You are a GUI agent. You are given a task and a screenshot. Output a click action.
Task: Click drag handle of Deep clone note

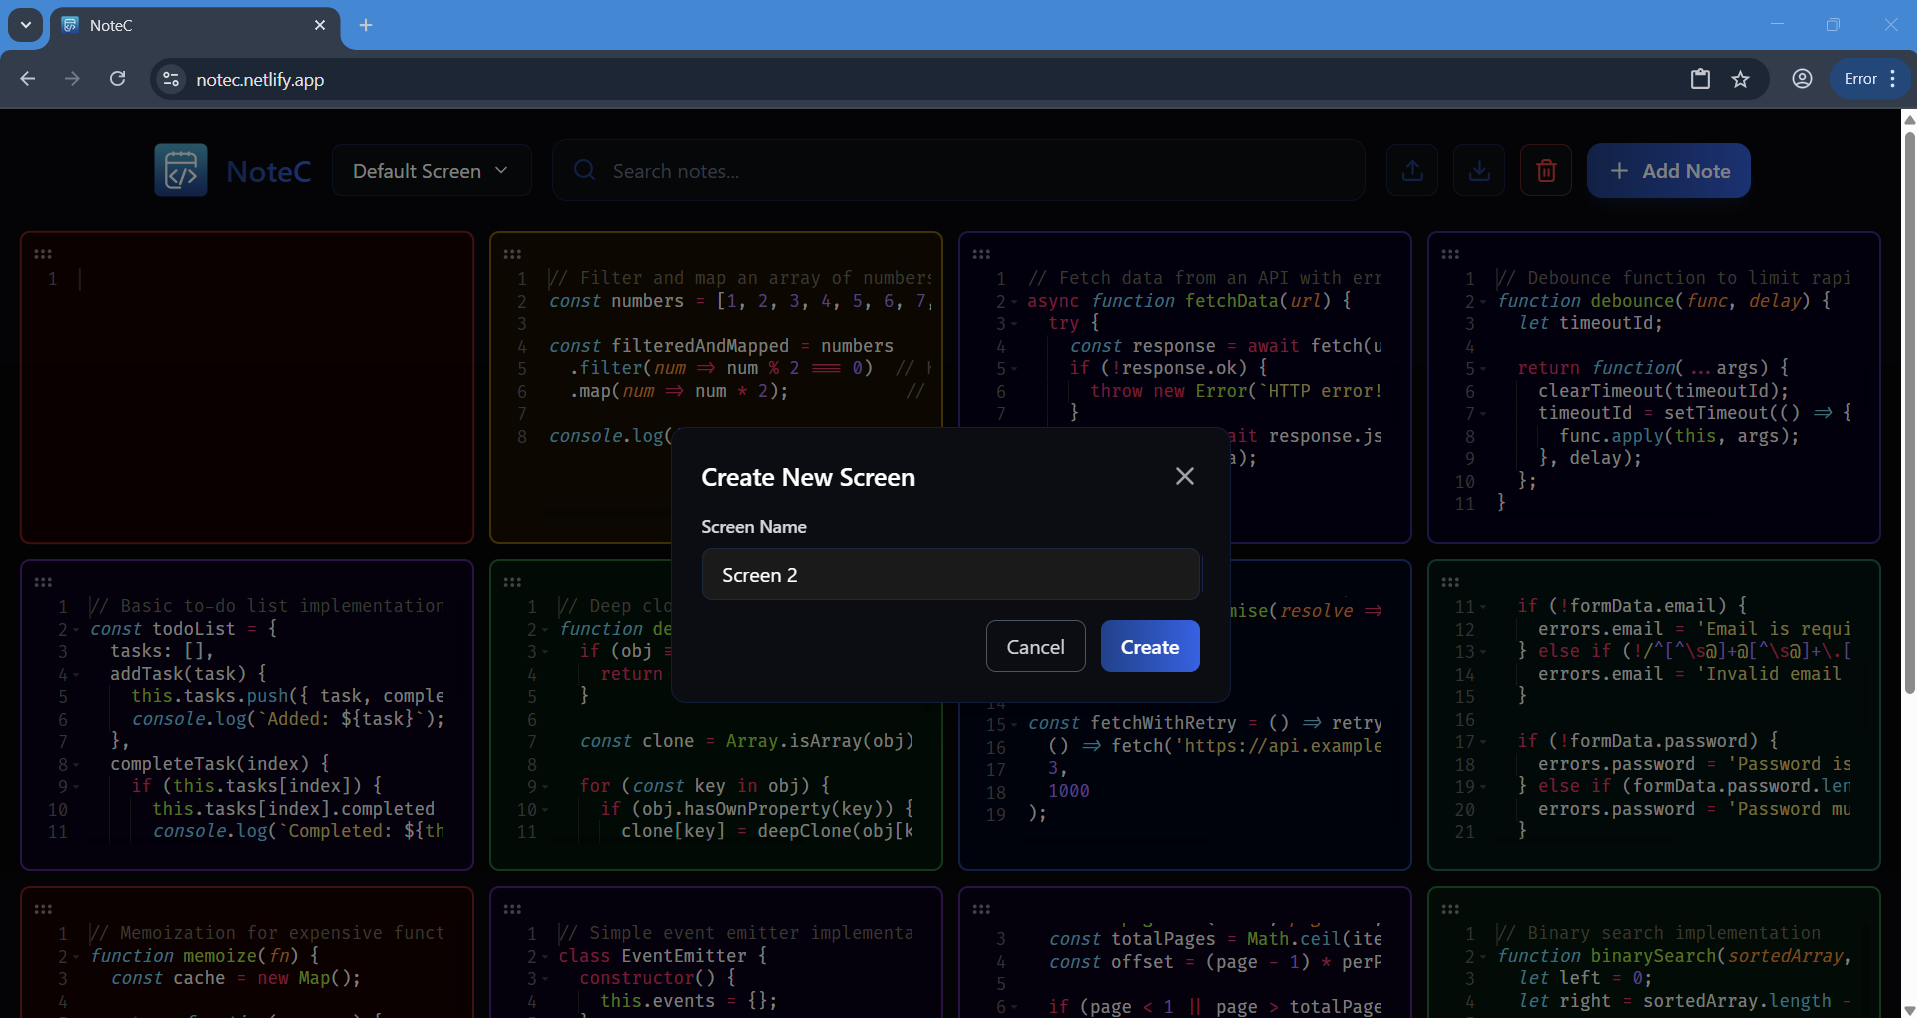click(512, 582)
